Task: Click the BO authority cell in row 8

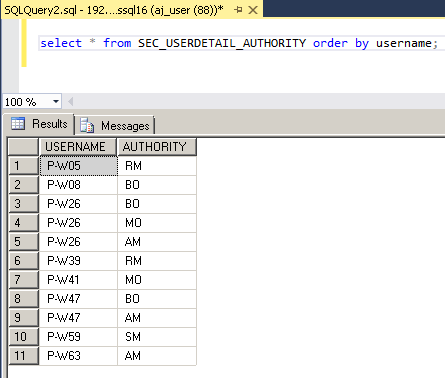Action: [157, 299]
